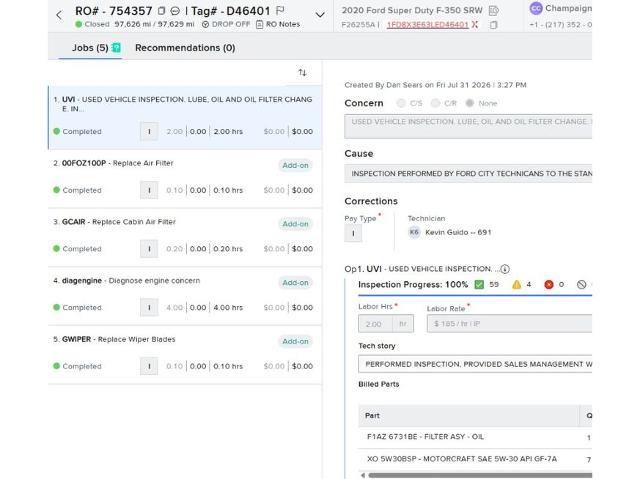Click the pay type I box on UVI job
This screenshot has height=479, width=640.
click(149, 131)
